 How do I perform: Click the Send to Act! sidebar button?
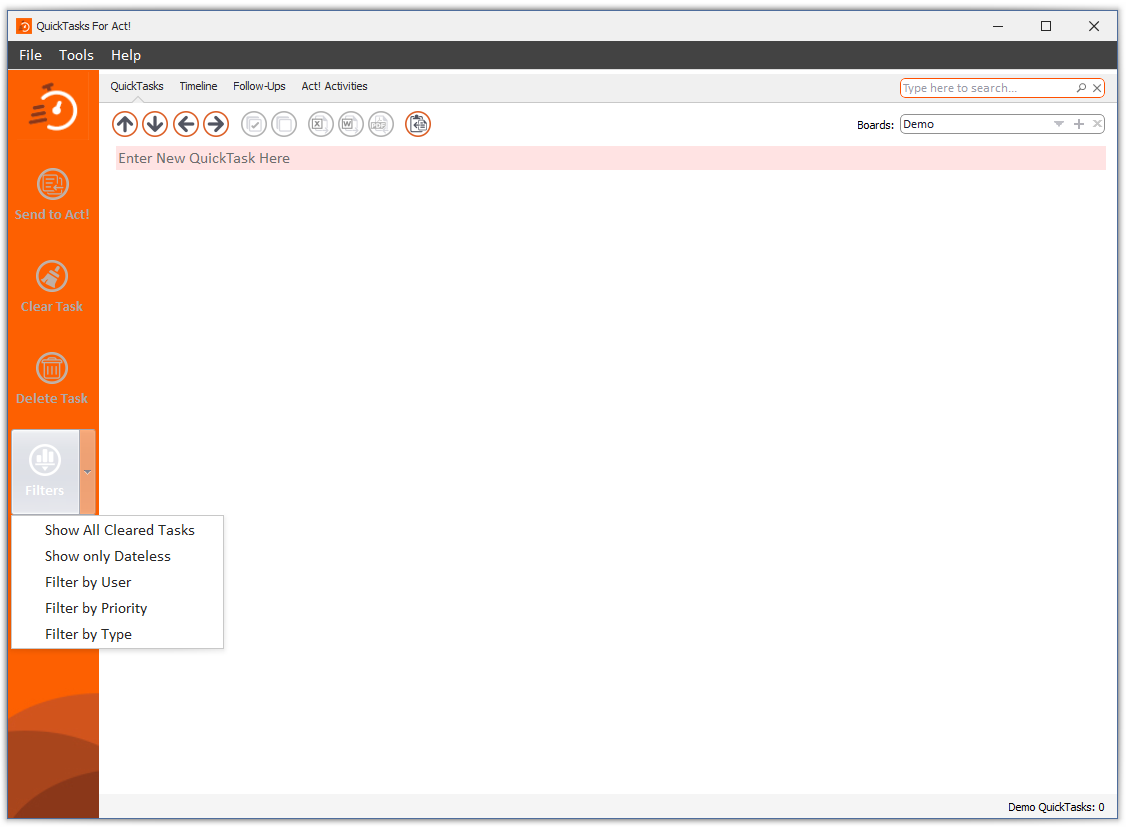[x=53, y=194]
